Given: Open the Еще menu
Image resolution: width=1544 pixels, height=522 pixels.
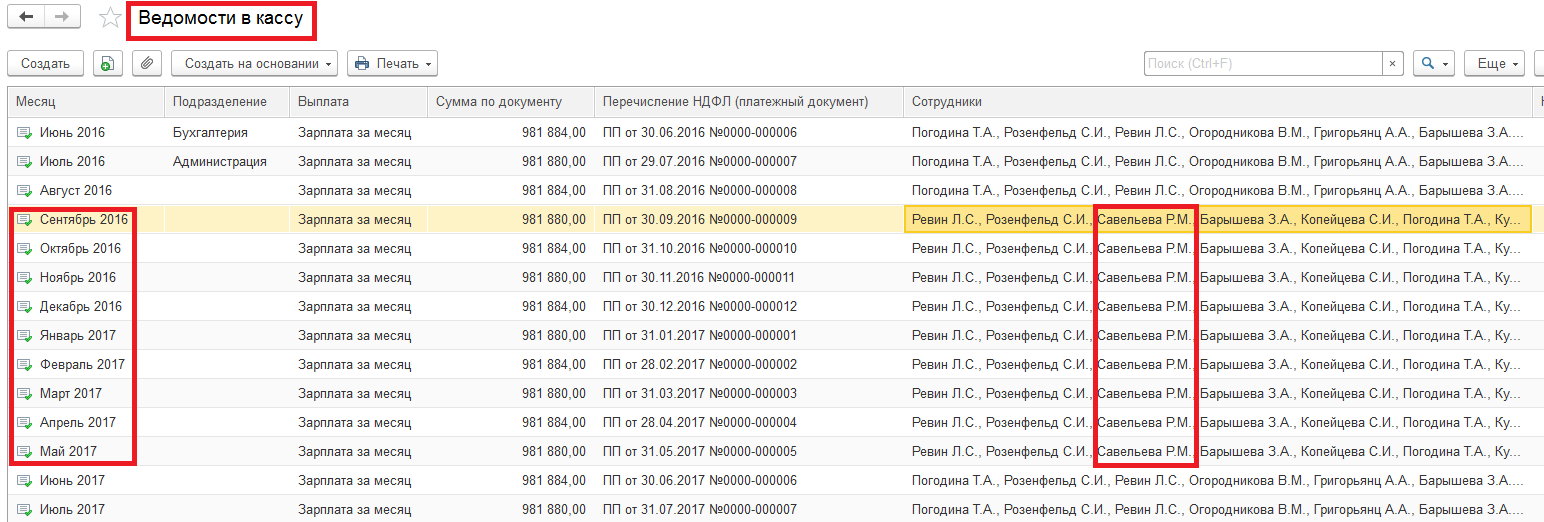Looking at the screenshot, I should point(1495,63).
